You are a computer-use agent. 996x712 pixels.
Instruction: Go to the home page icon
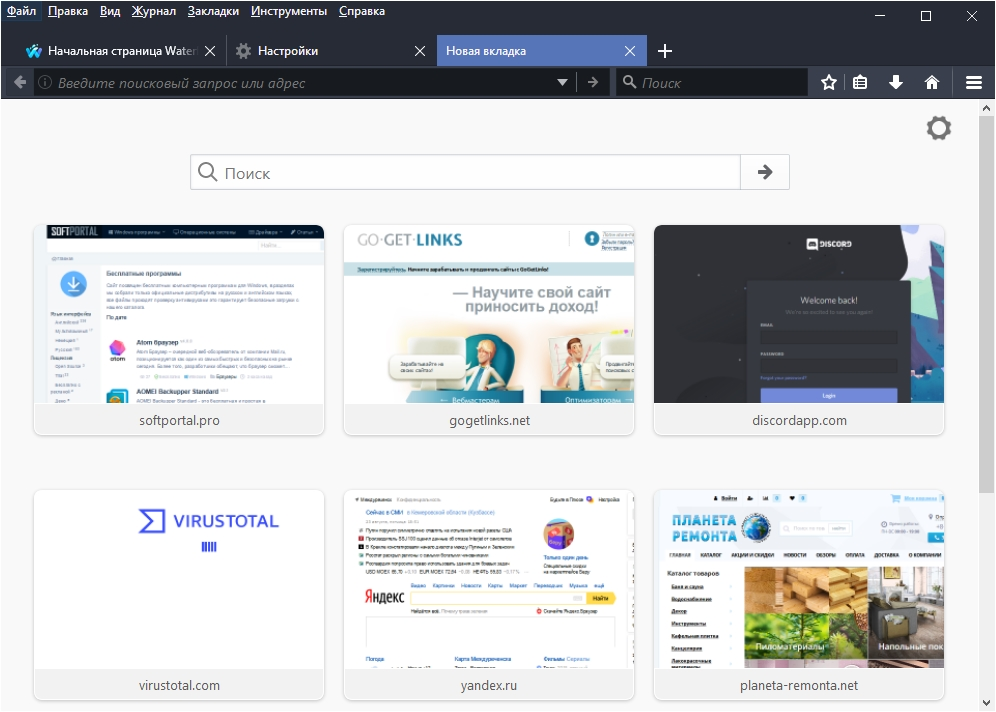tap(932, 83)
